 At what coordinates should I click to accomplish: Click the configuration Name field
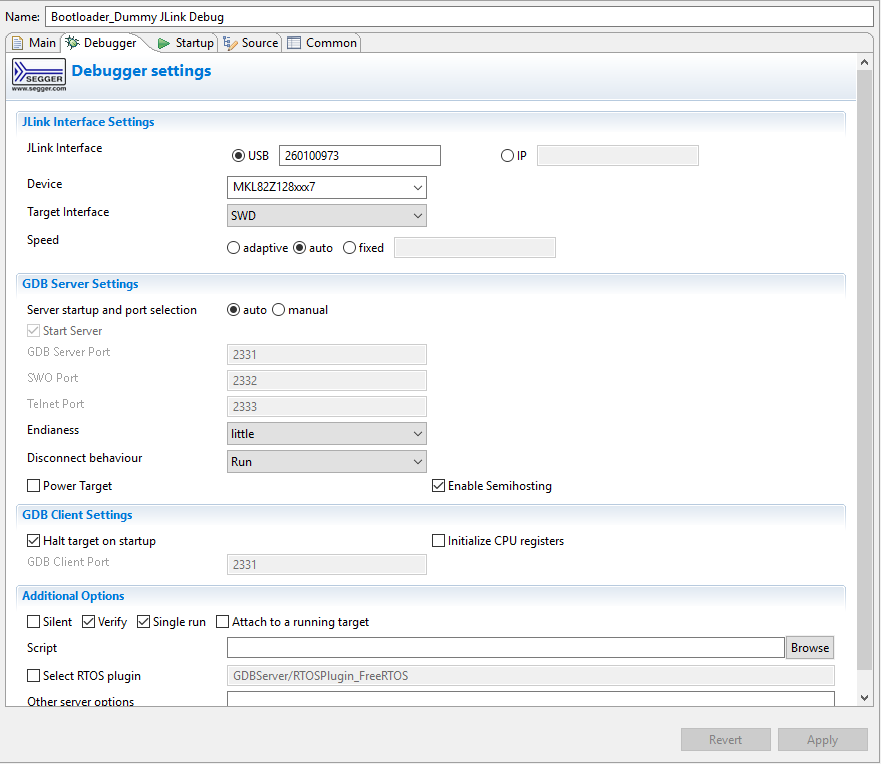(459, 17)
